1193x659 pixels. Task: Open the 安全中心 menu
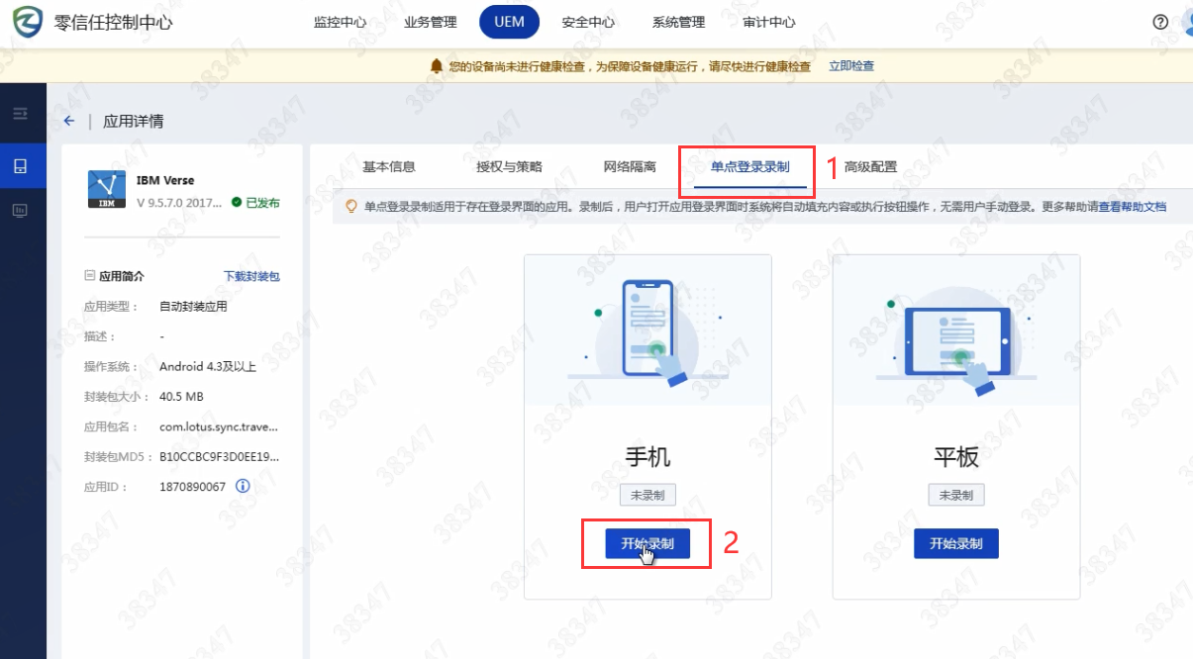click(588, 22)
